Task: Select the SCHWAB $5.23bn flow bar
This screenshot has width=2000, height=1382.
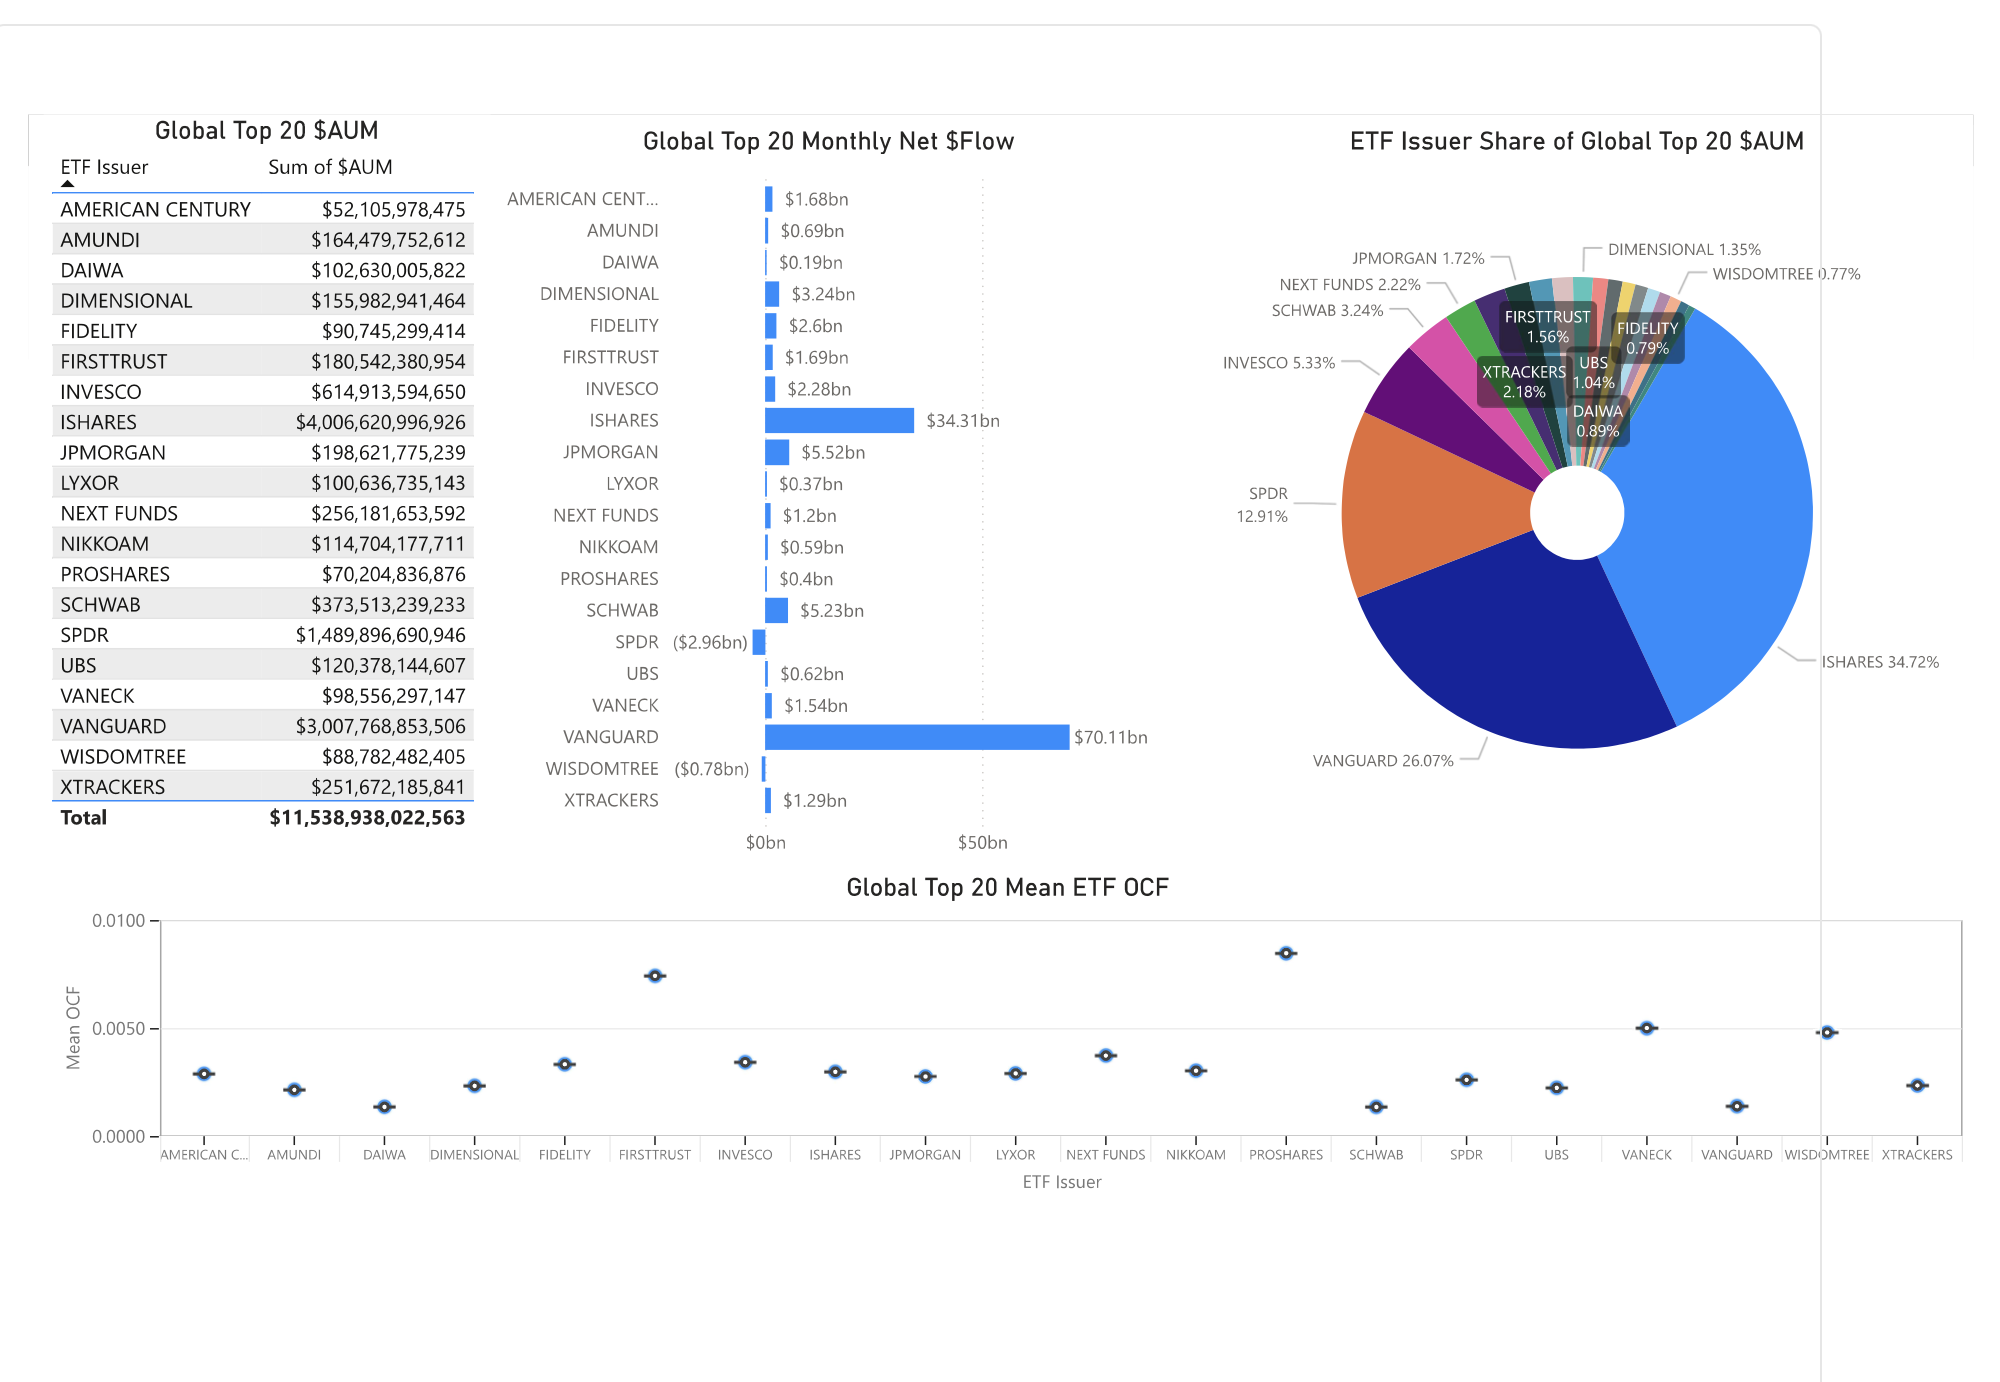Action: tap(776, 610)
